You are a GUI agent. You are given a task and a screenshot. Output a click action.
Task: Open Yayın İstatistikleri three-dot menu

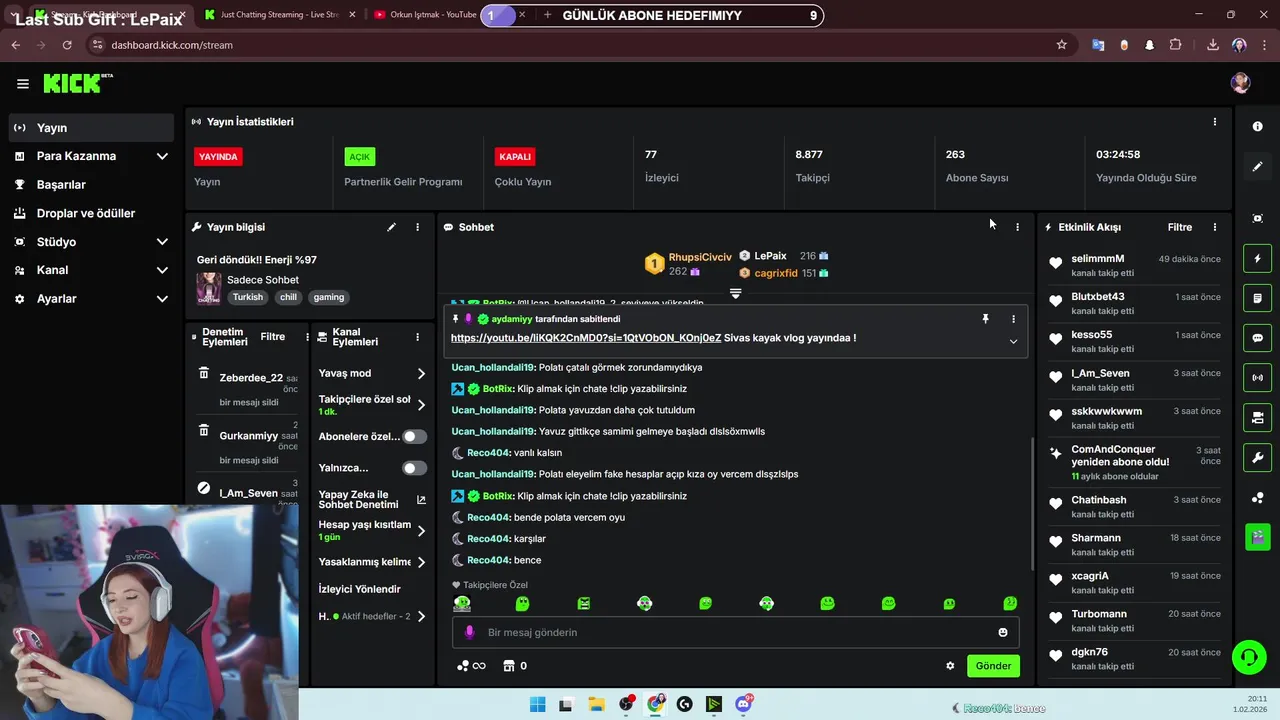(1215, 122)
